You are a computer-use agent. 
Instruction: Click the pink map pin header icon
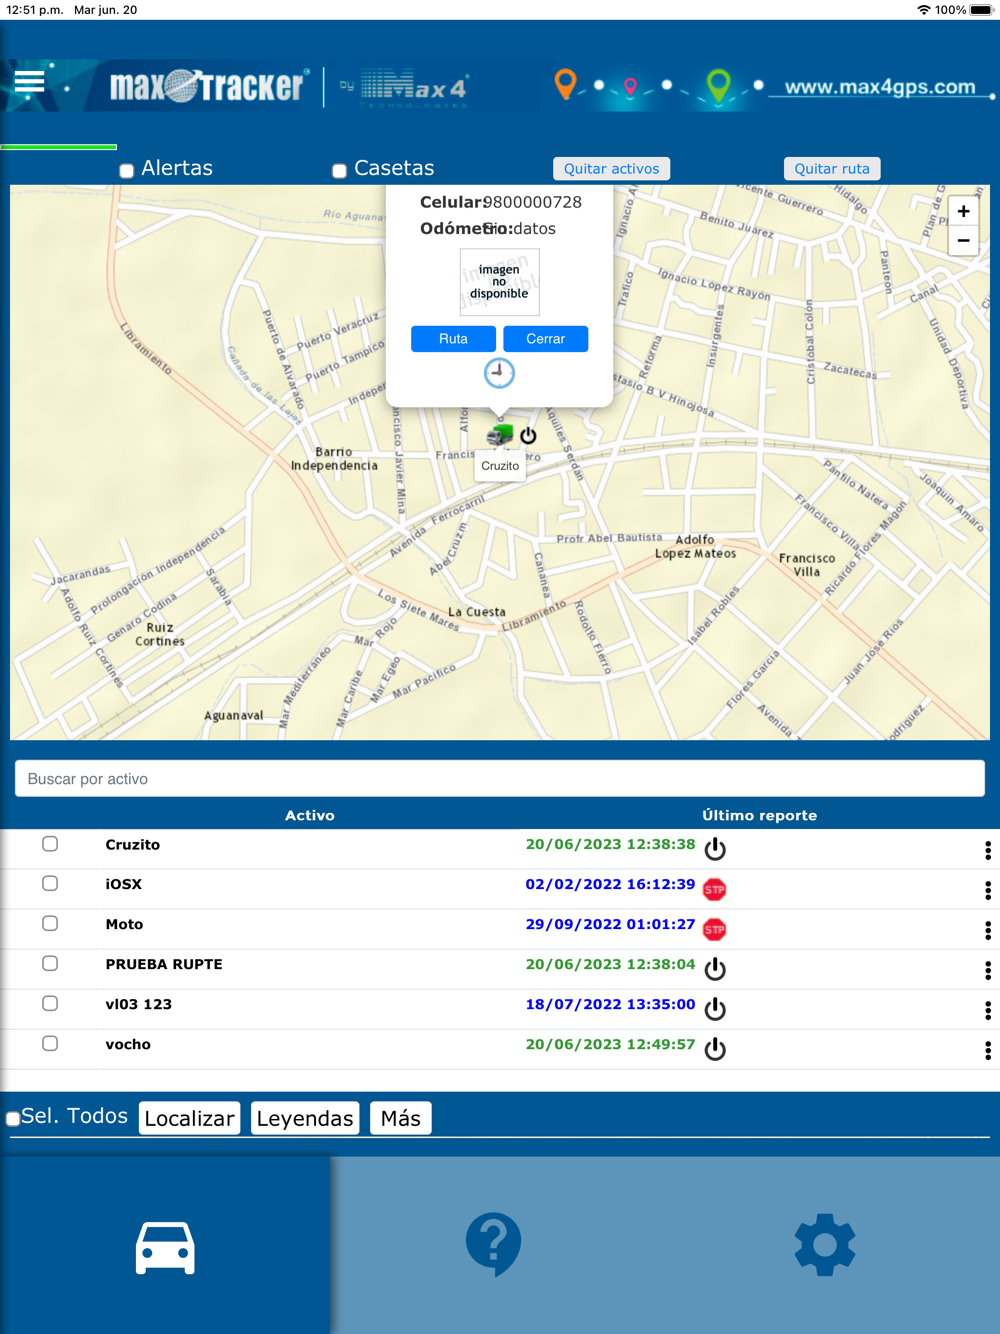[x=630, y=87]
